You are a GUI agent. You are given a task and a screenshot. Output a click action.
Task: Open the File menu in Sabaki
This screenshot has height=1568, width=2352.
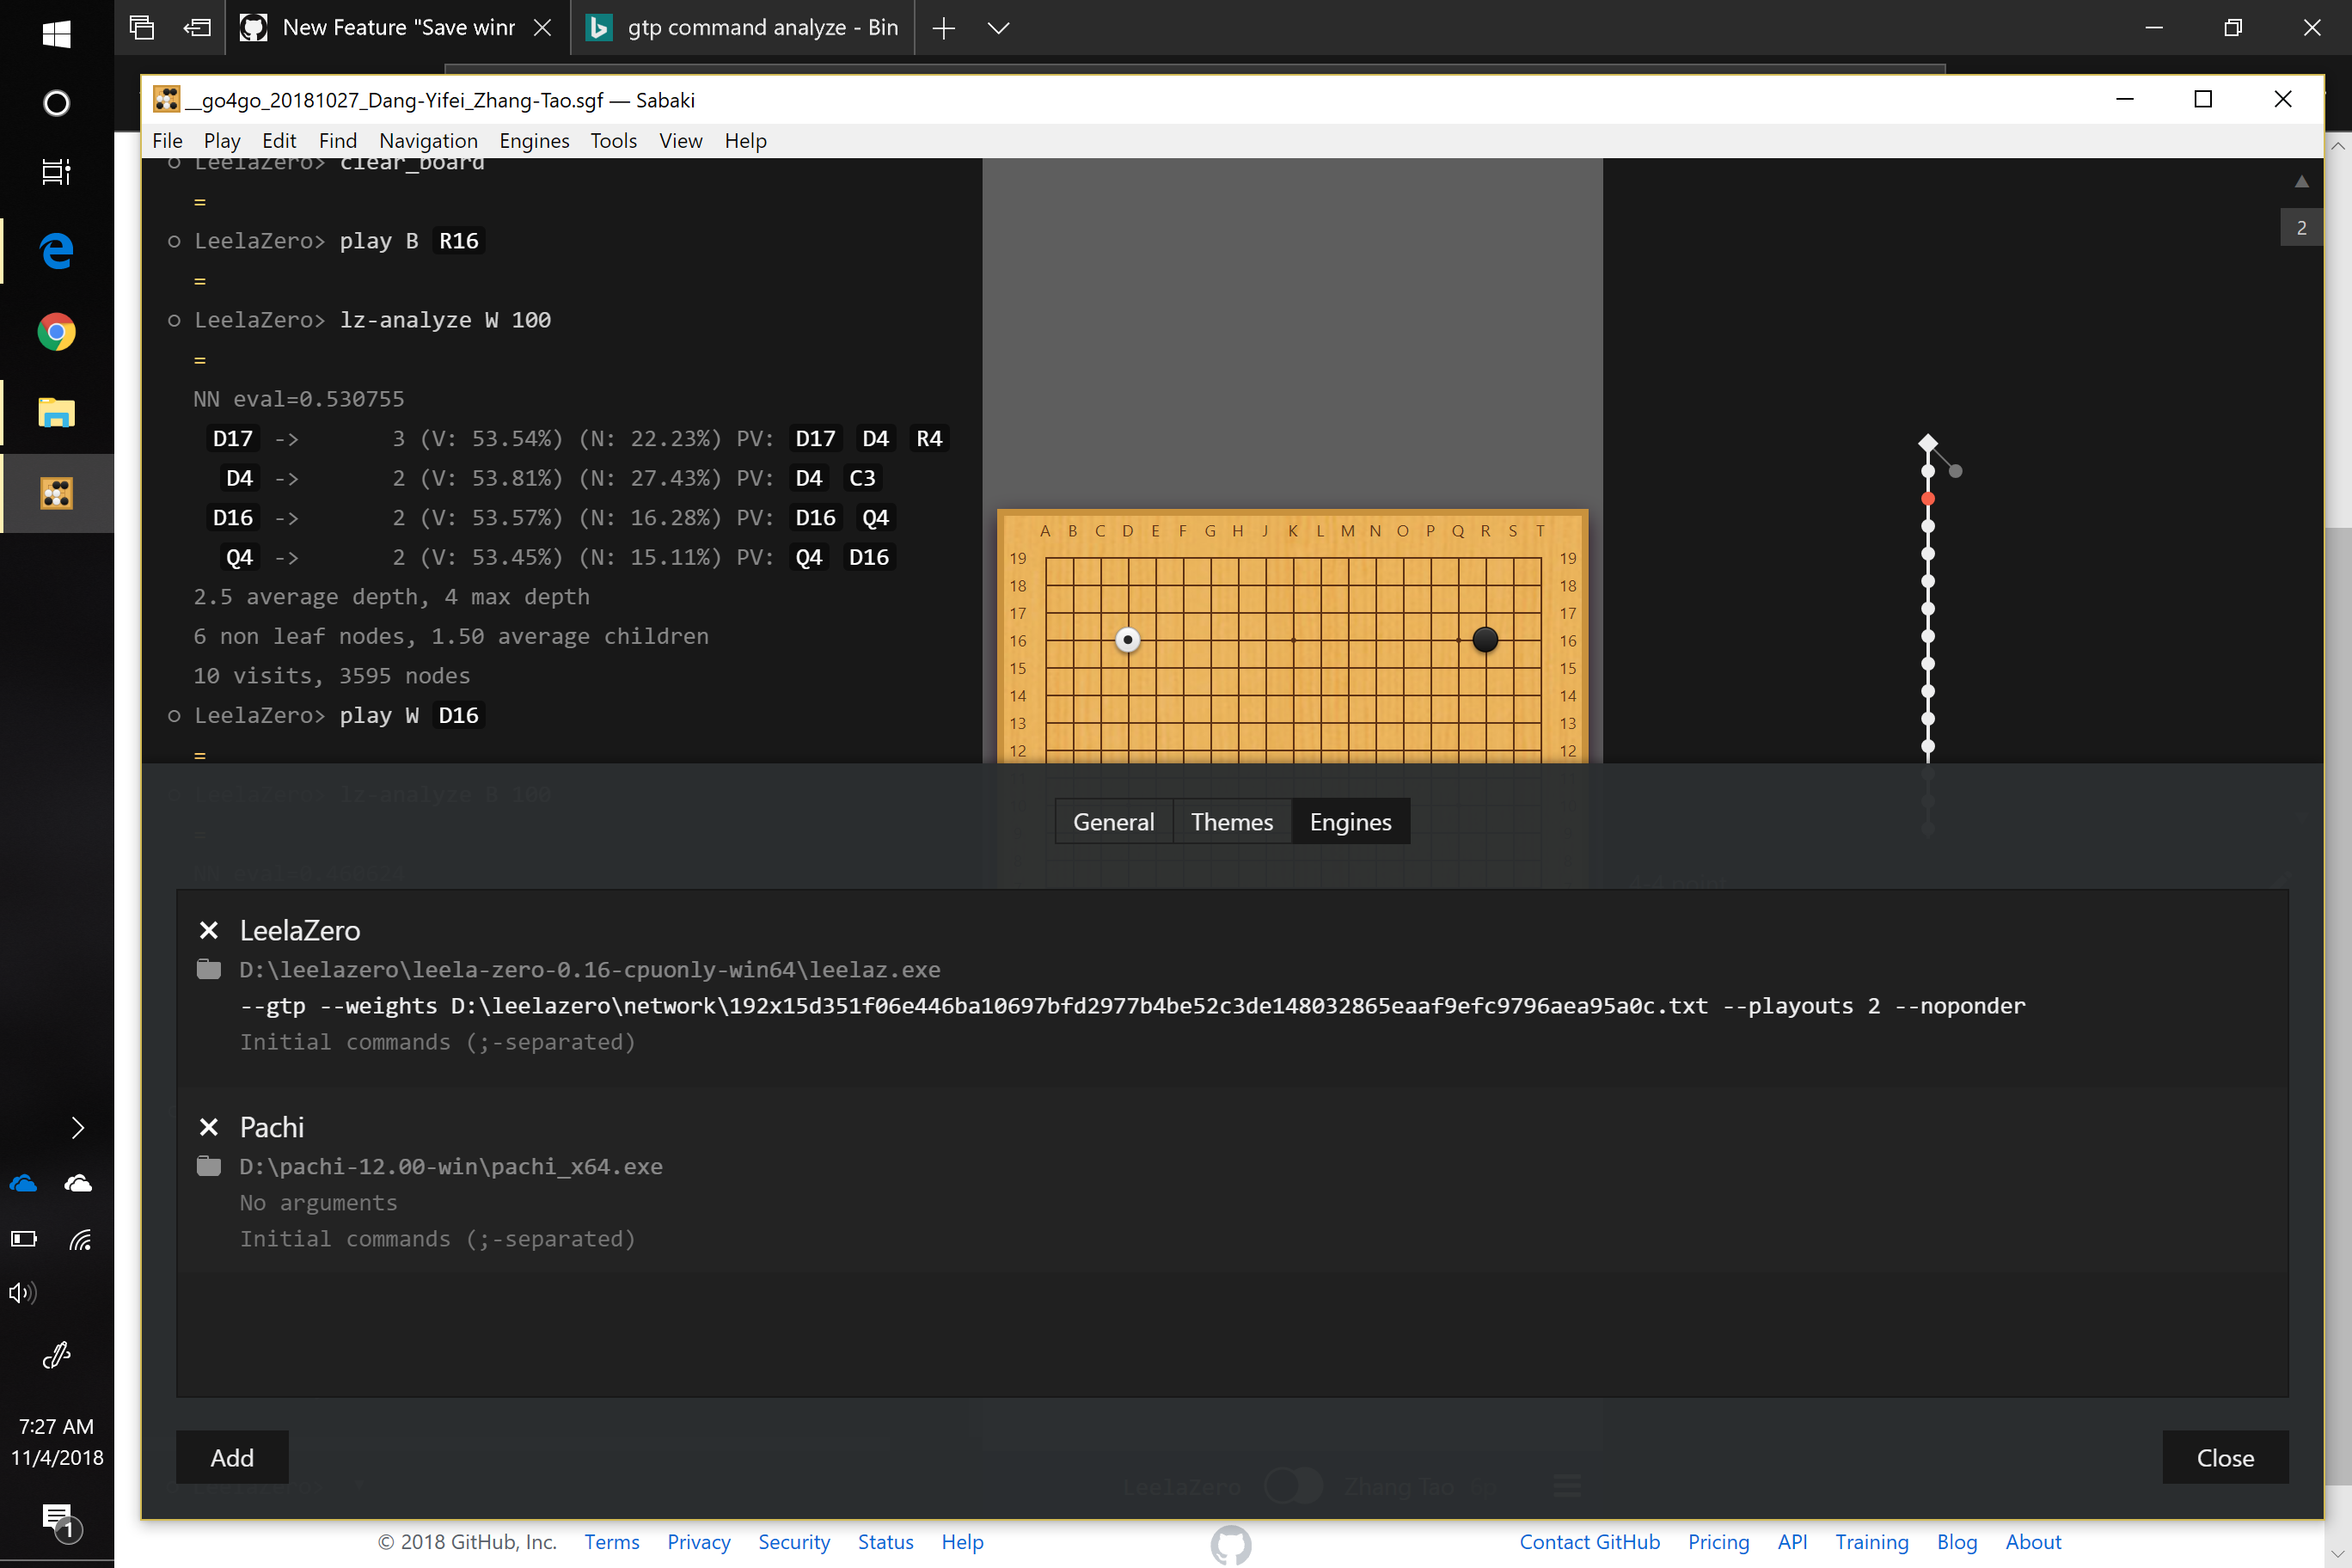coord(167,141)
